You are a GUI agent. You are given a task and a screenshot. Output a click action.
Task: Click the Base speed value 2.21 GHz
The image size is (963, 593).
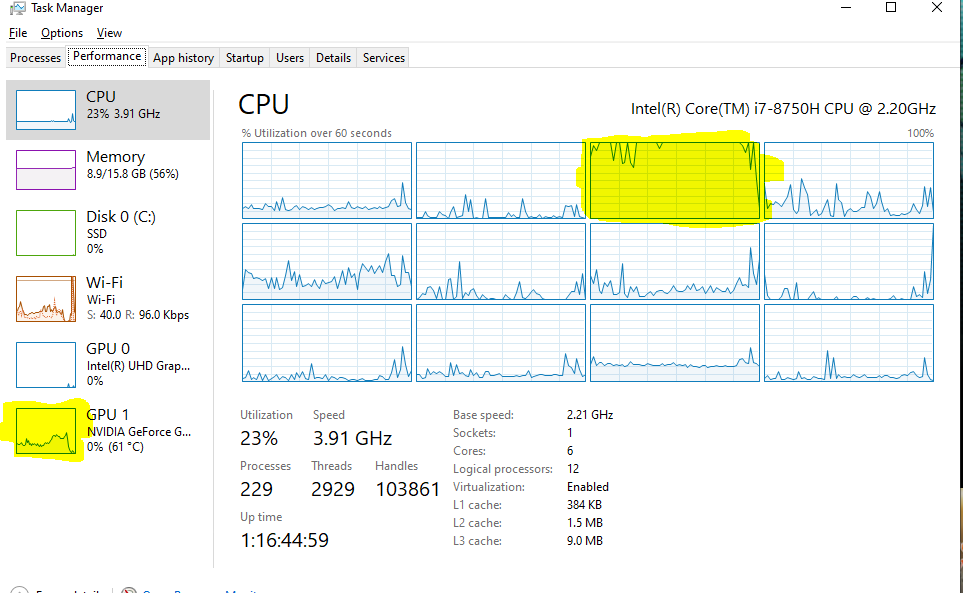pos(590,415)
